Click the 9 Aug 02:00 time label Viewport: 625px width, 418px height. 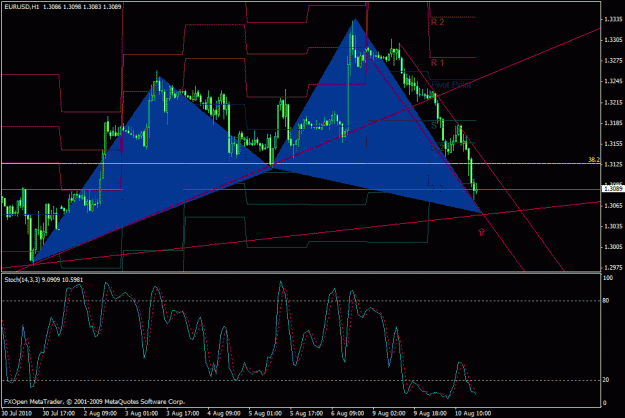pyautogui.click(x=389, y=413)
